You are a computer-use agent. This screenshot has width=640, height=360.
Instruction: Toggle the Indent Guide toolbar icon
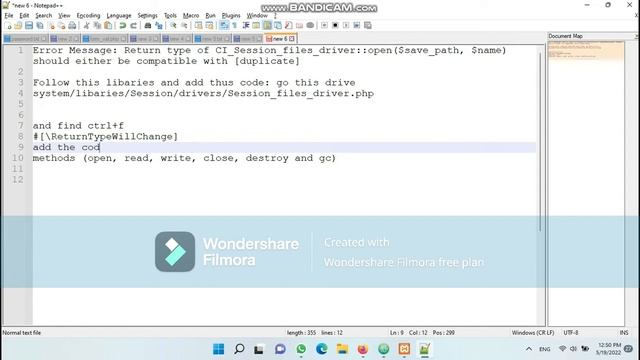point(246,26)
